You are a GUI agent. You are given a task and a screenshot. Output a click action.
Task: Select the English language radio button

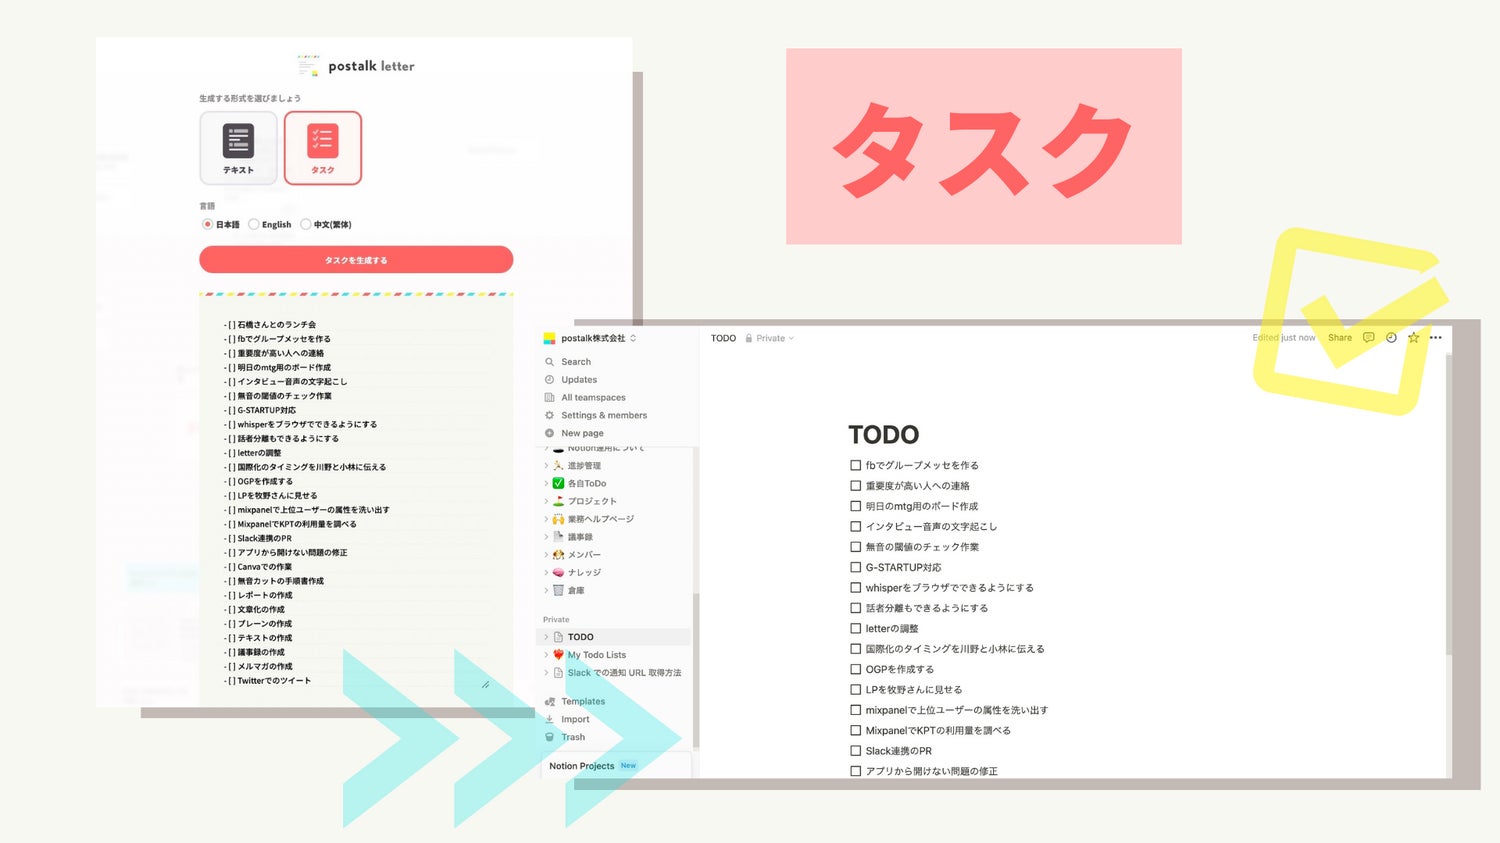click(x=254, y=225)
